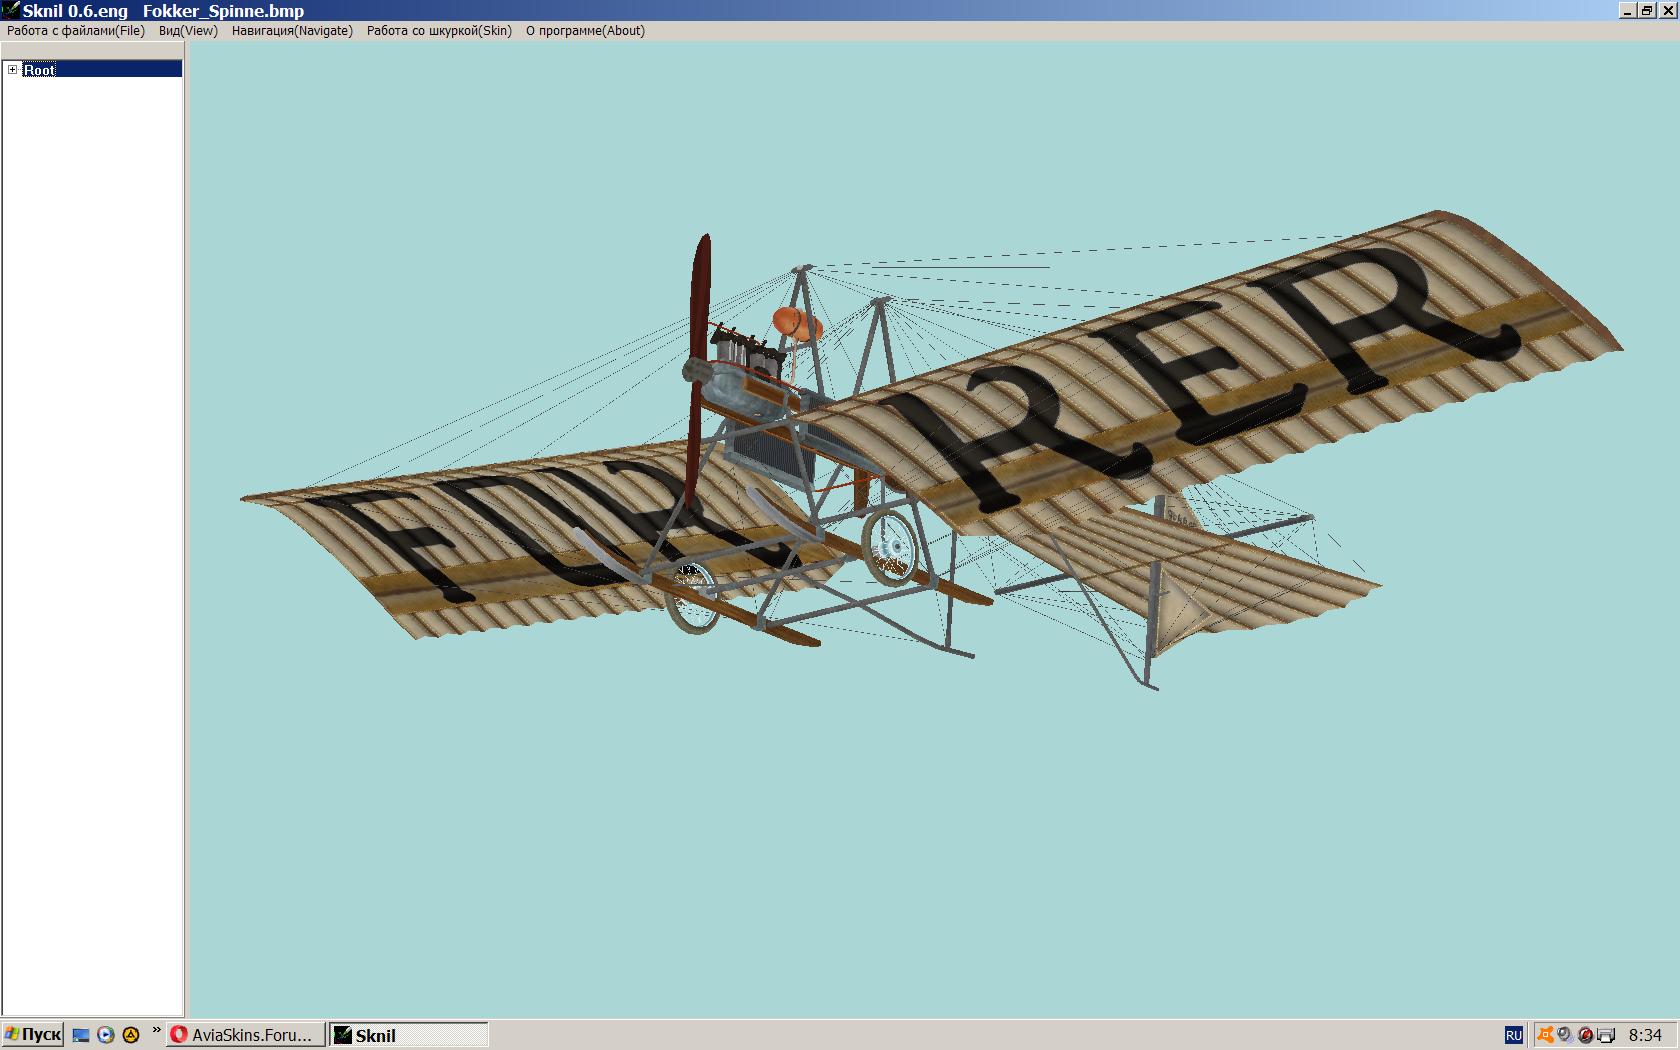Open the О программе (About) menu
The width and height of the screenshot is (1680, 1050).
click(x=585, y=31)
